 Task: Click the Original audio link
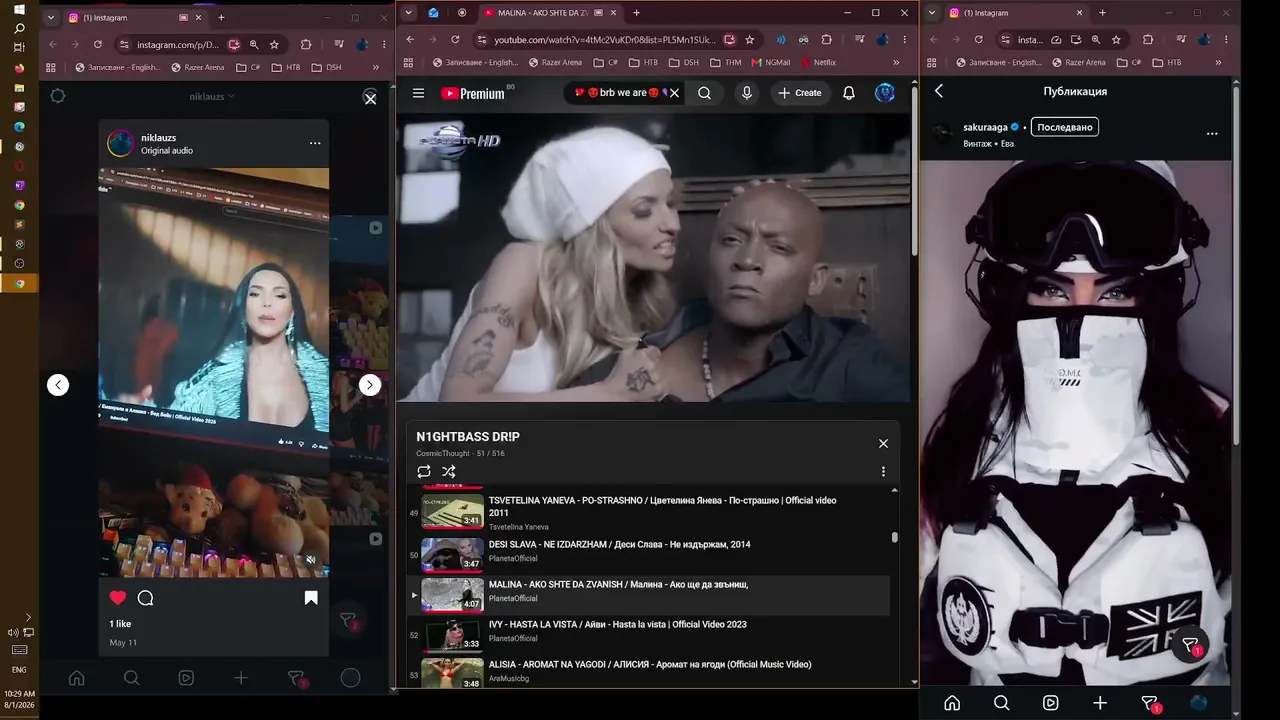(167, 151)
